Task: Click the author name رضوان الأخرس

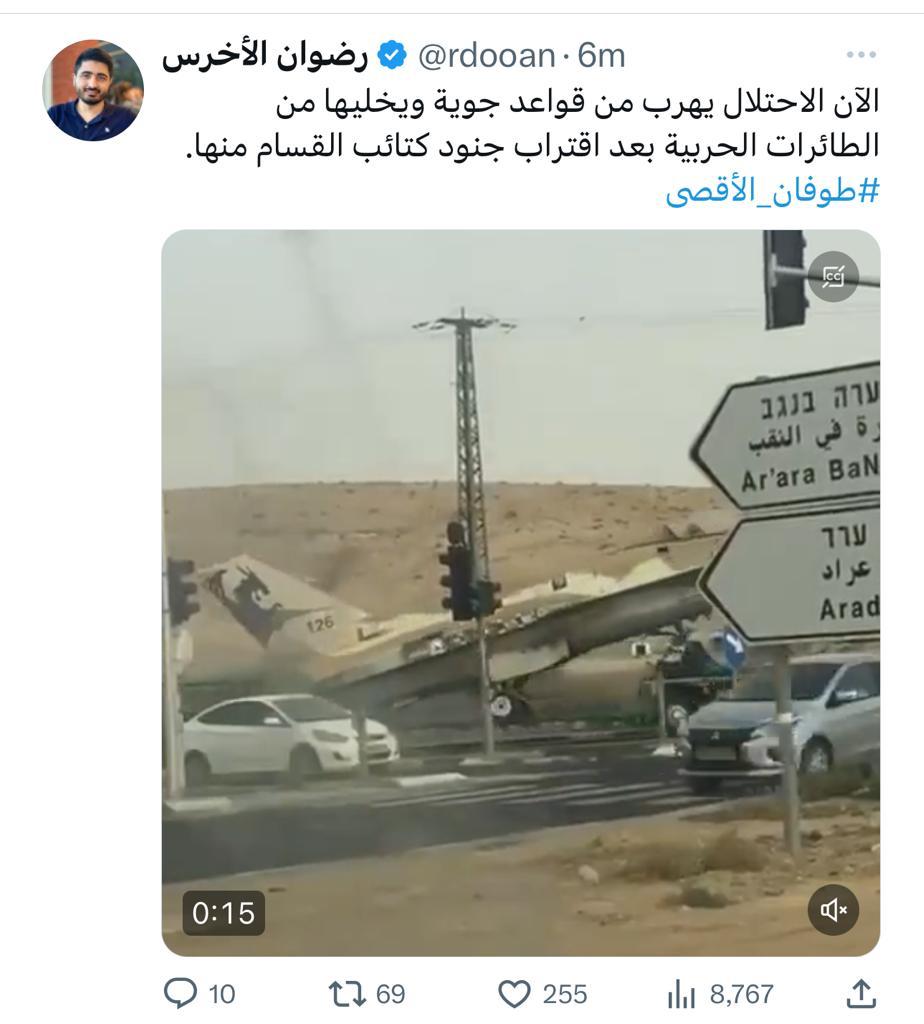Action: 265,56
